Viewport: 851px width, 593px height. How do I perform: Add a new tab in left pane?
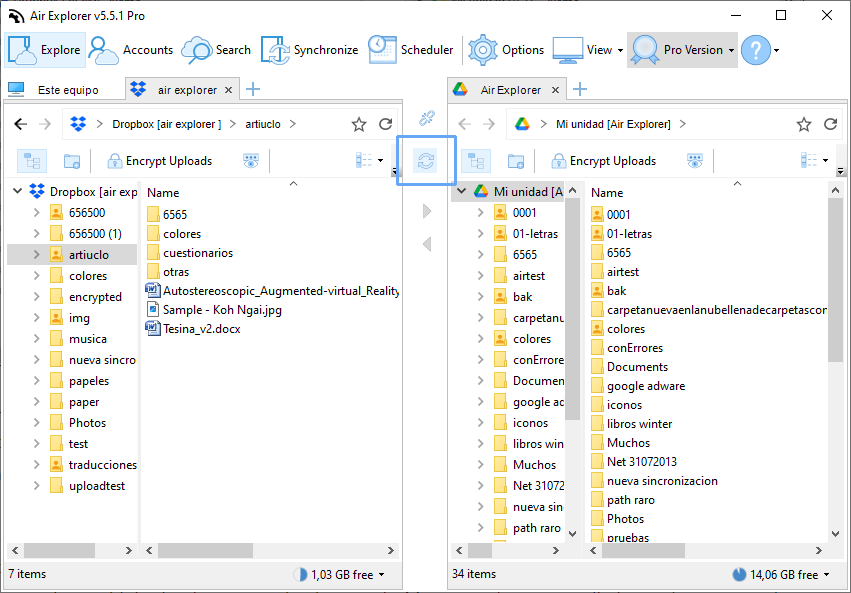click(253, 90)
